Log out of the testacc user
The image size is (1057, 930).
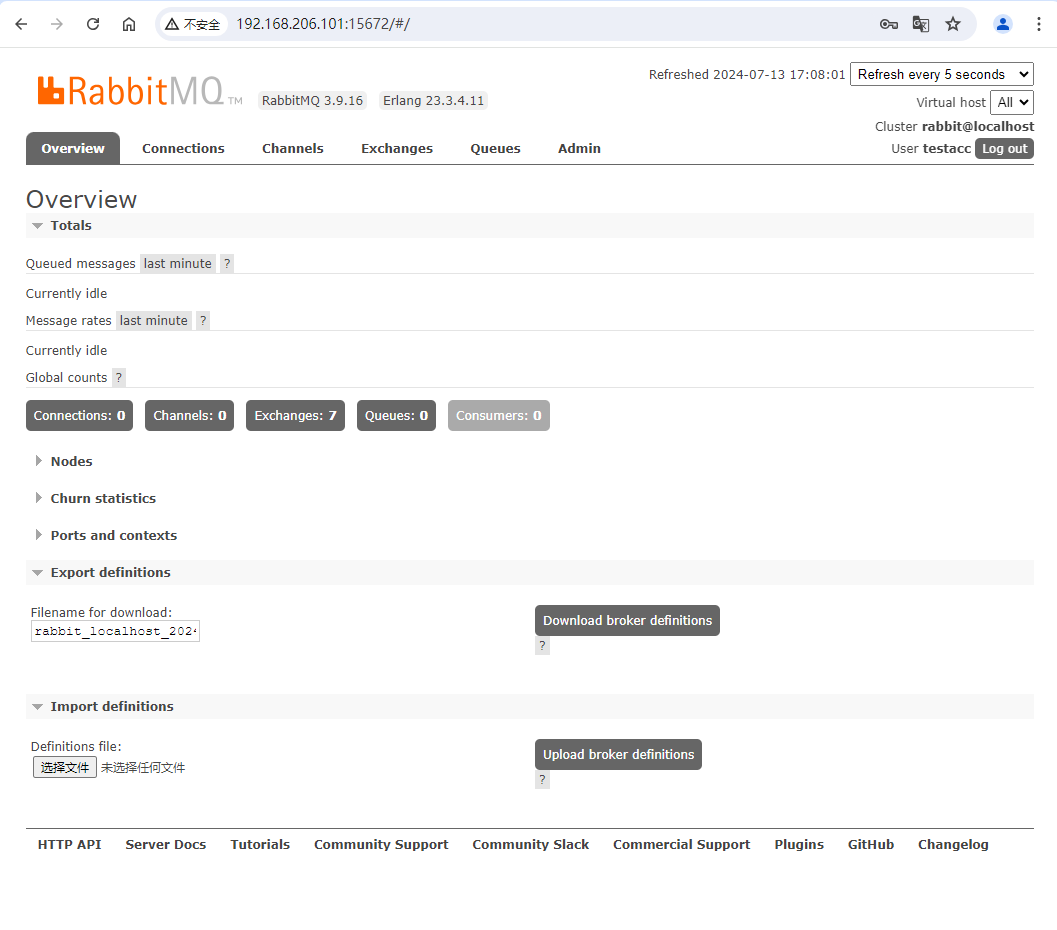point(1004,148)
